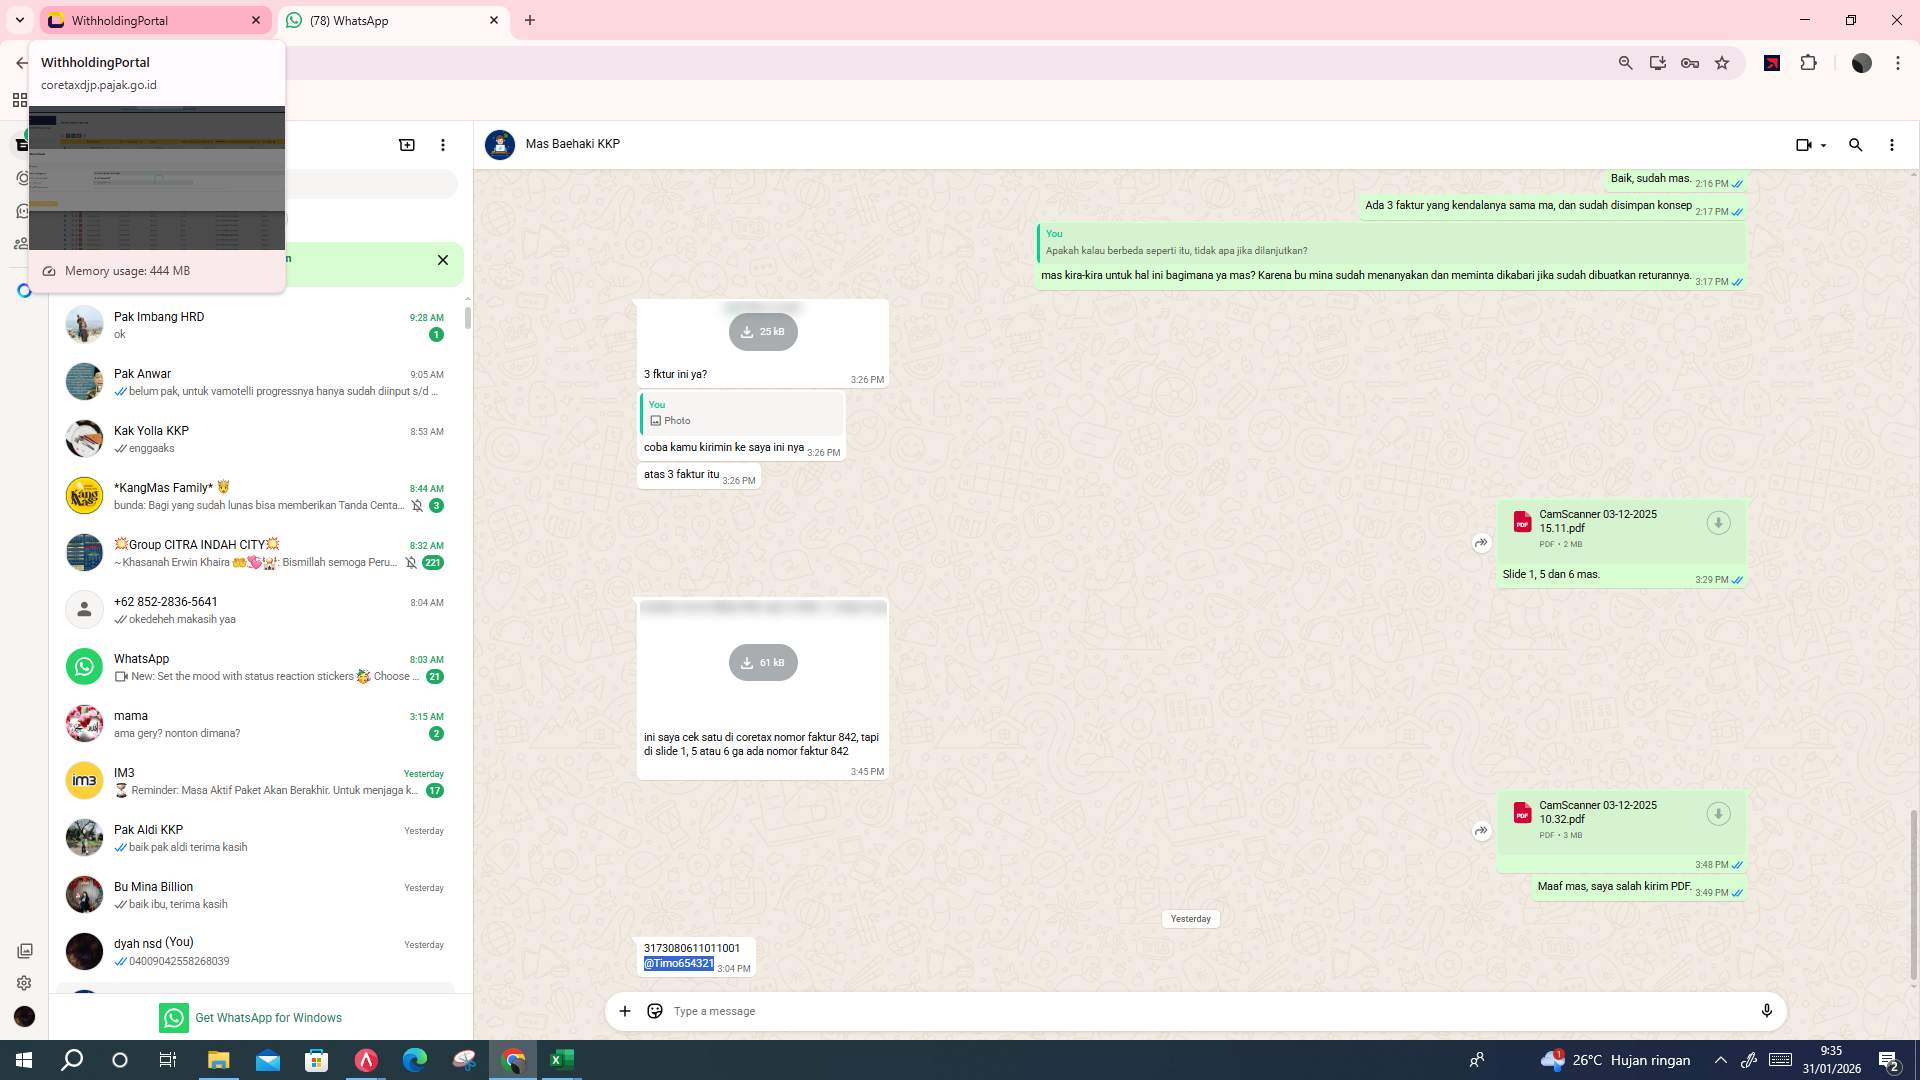Expand the video call options chevron
The image size is (1920, 1080).
[1822, 145]
